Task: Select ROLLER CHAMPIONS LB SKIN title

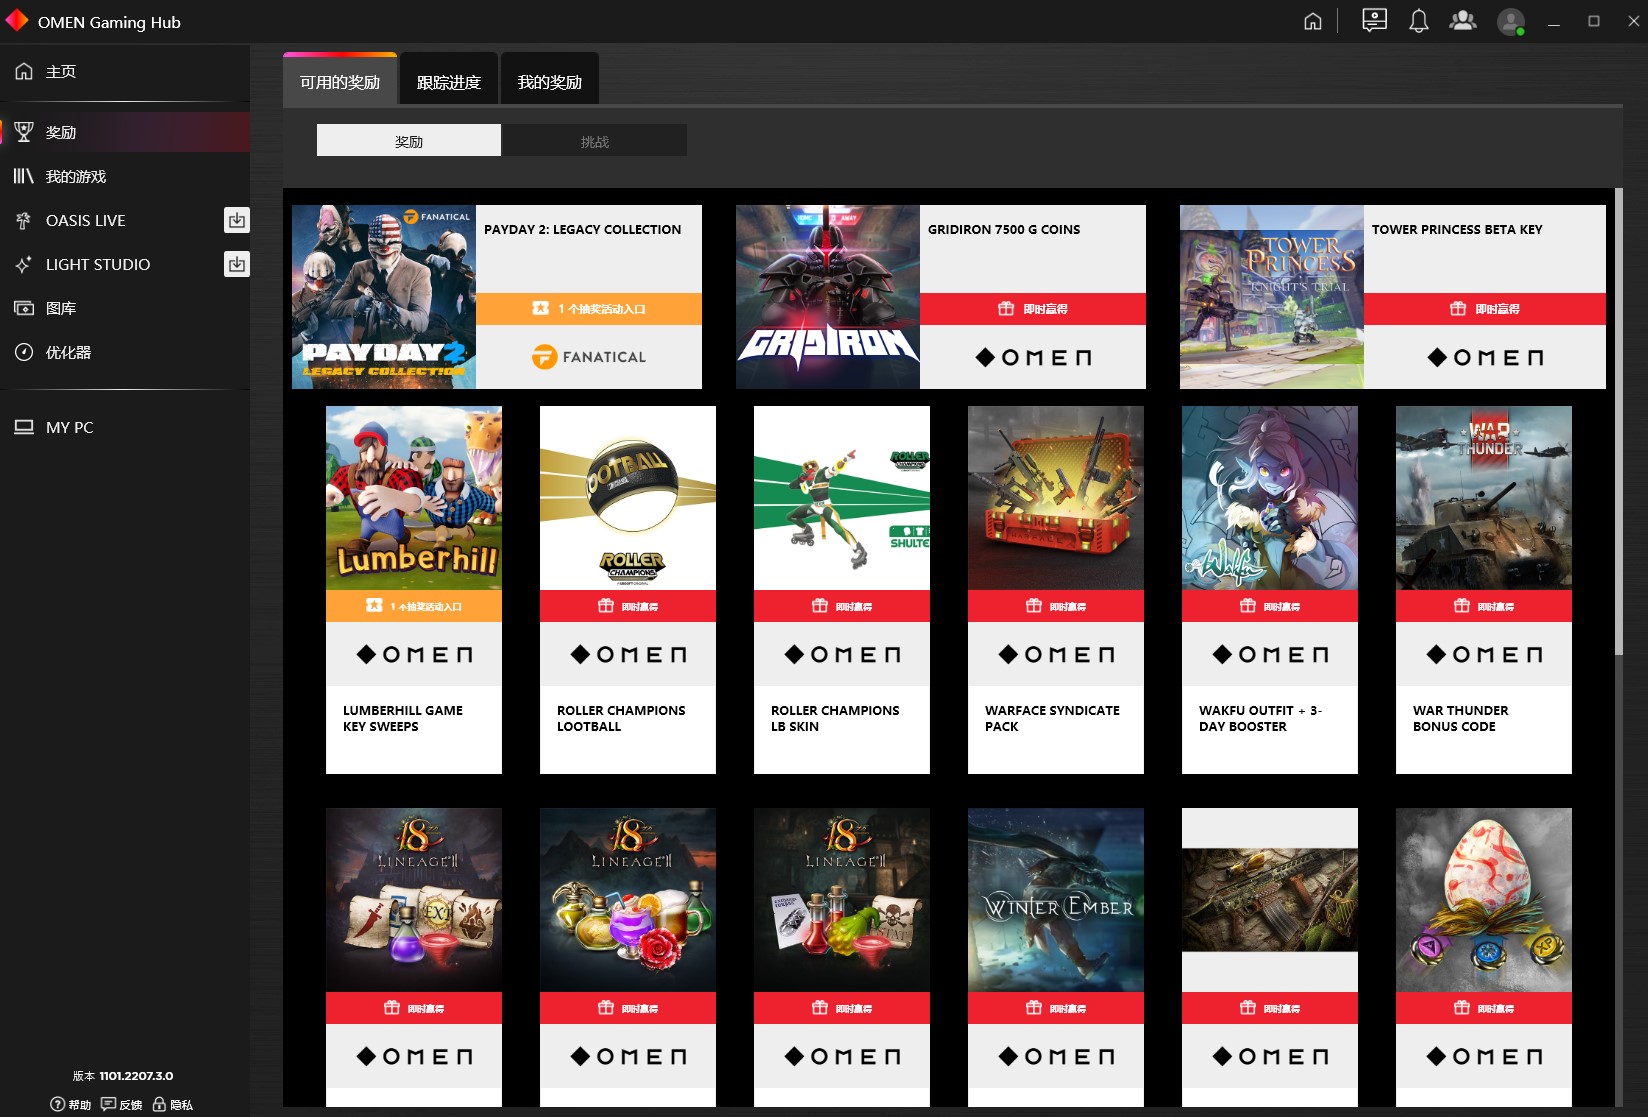Action: click(835, 718)
